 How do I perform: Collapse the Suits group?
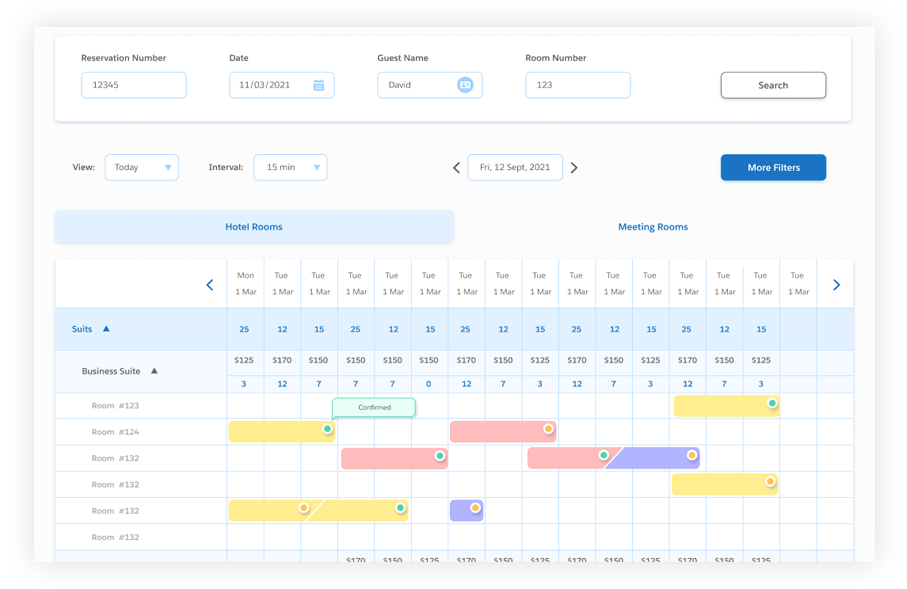[108, 328]
